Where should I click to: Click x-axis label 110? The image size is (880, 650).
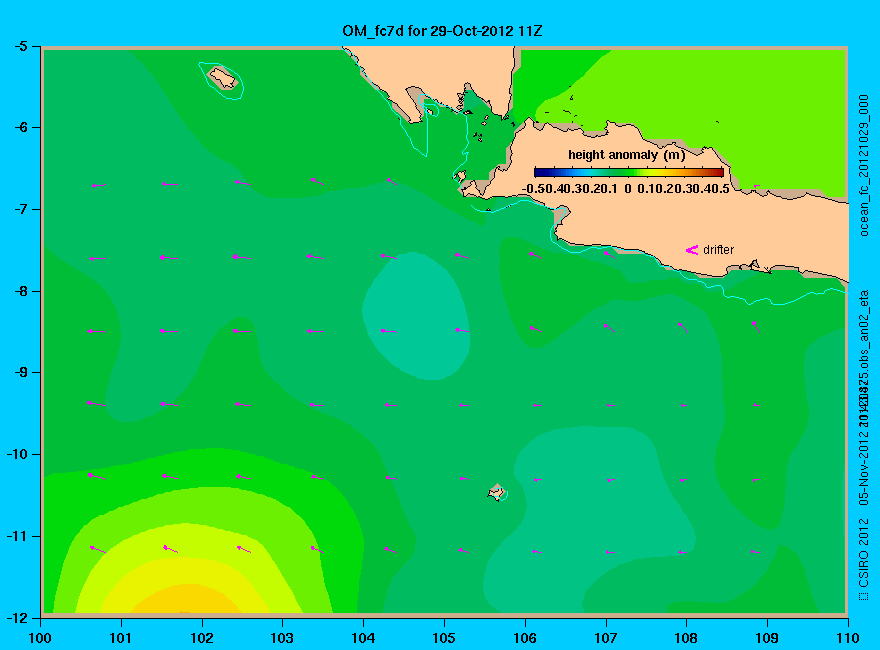coord(848,638)
